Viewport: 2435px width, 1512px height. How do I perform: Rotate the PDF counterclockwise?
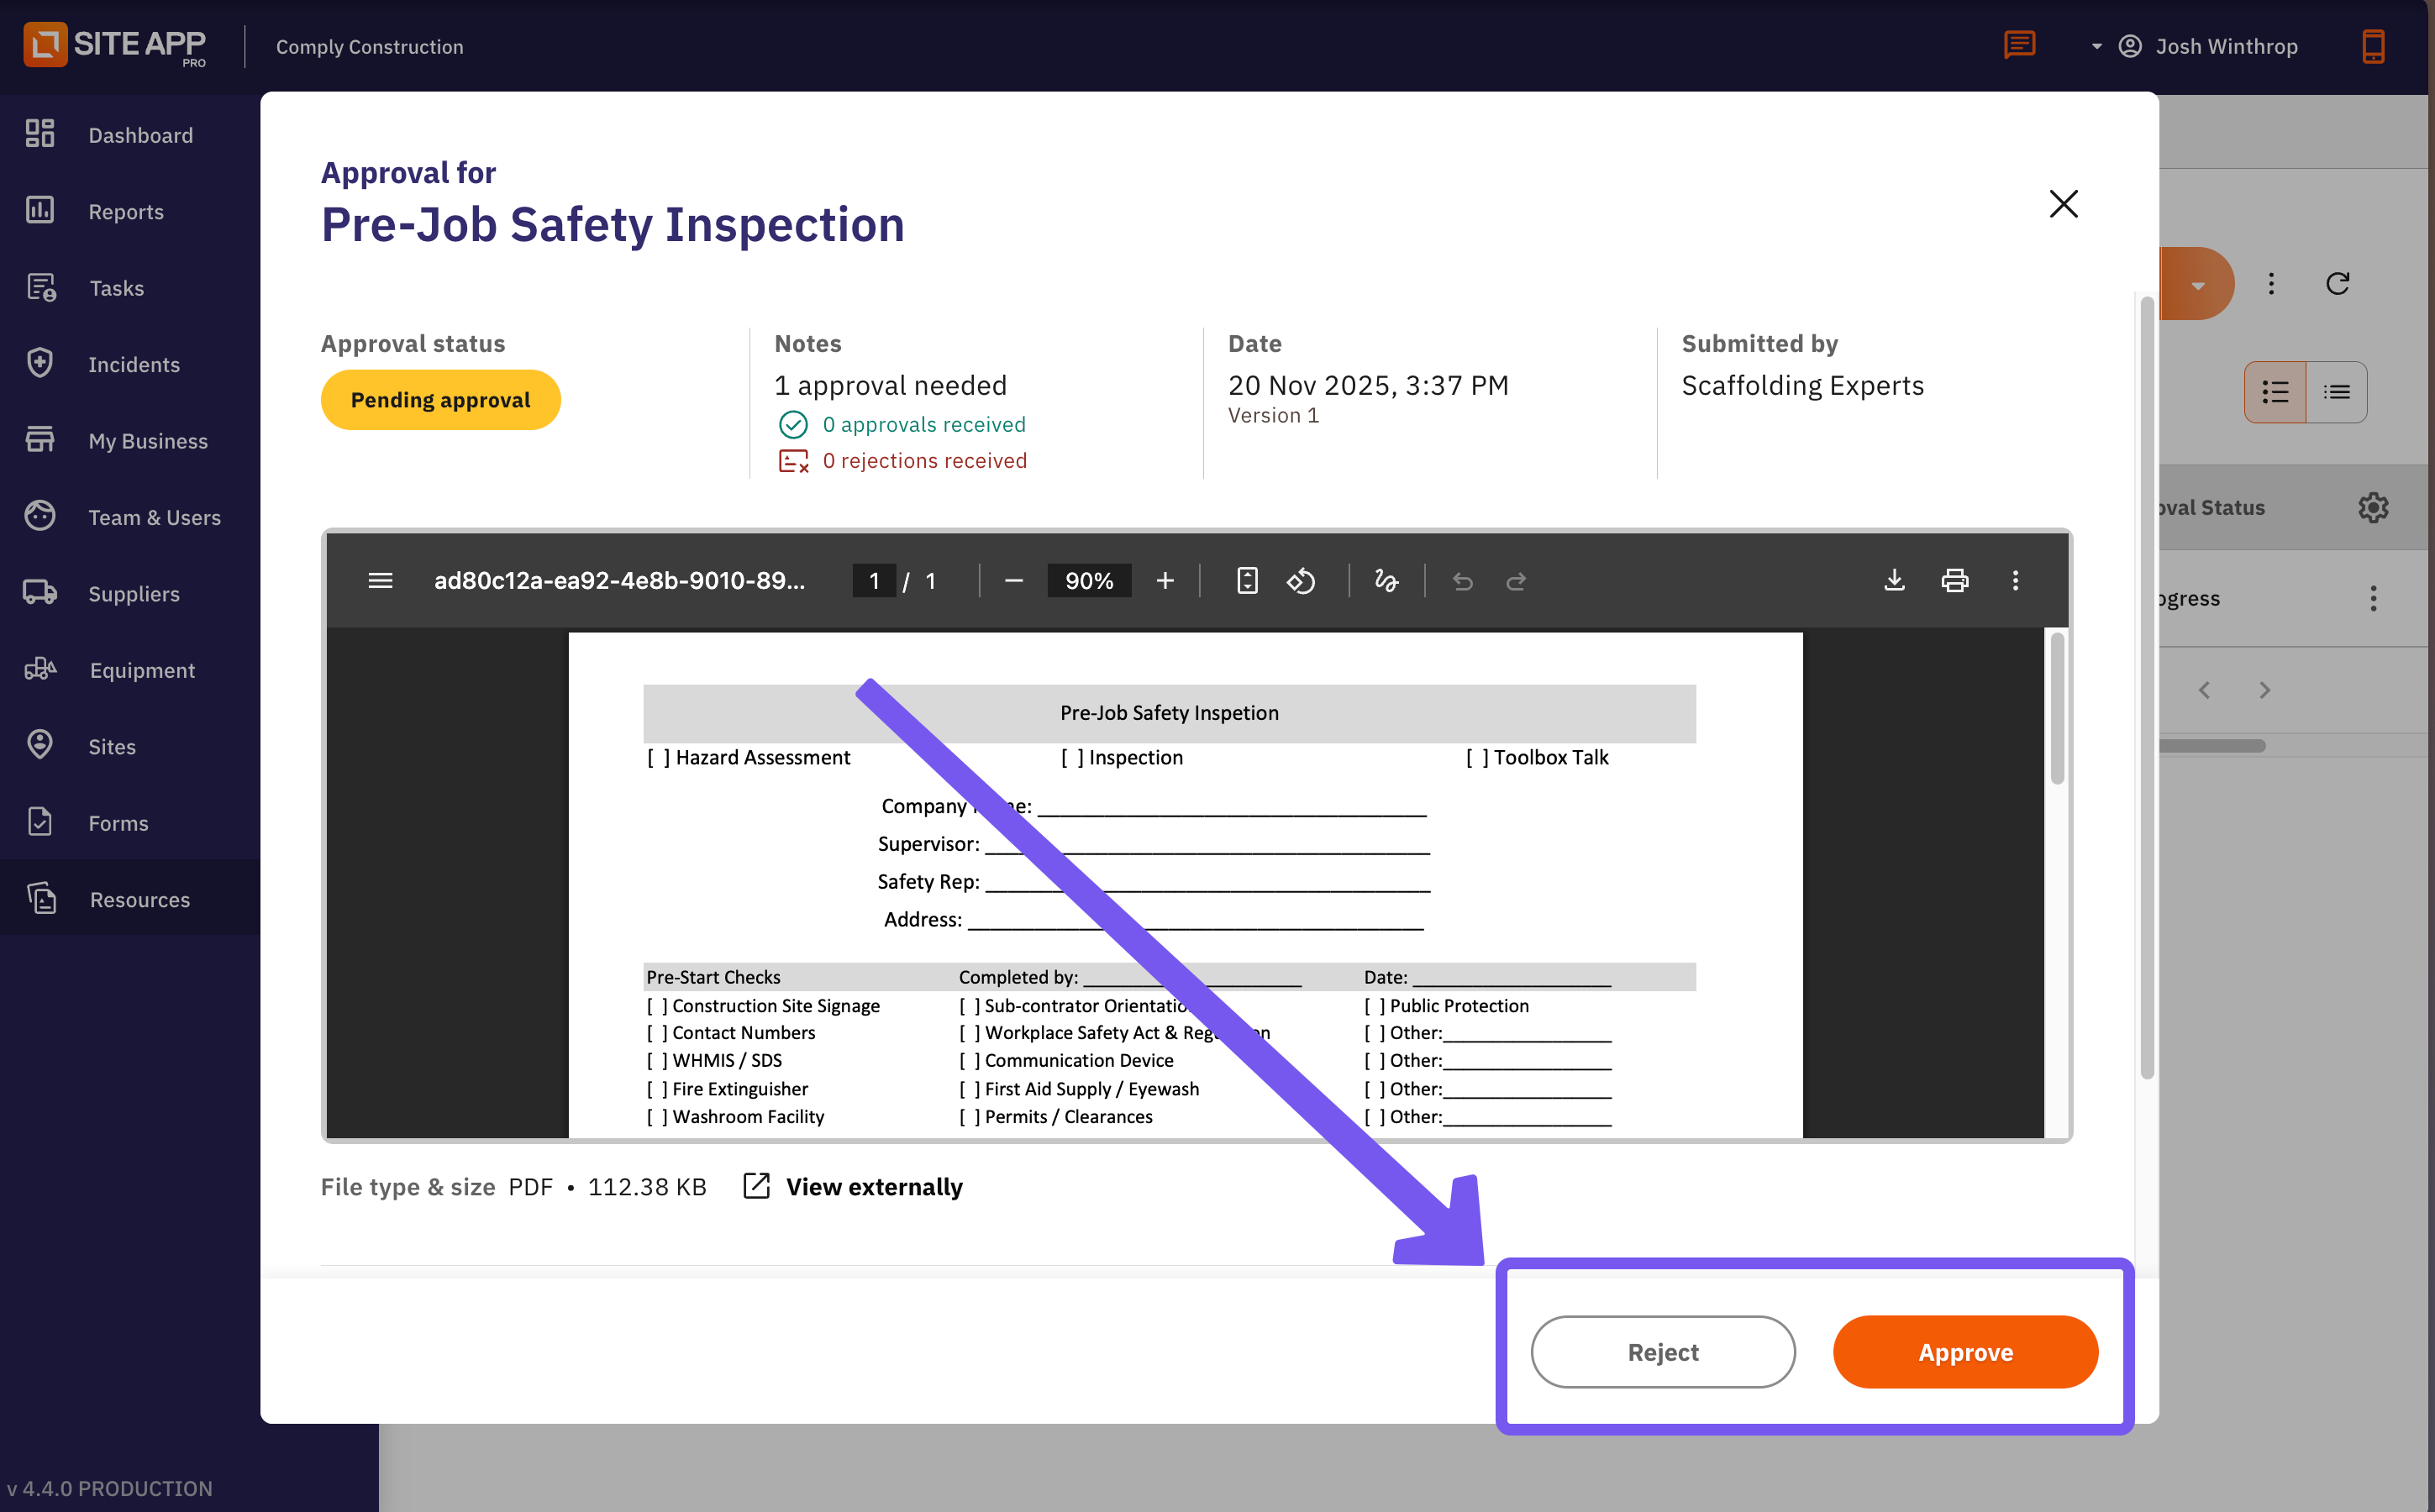pos(1301,580)
